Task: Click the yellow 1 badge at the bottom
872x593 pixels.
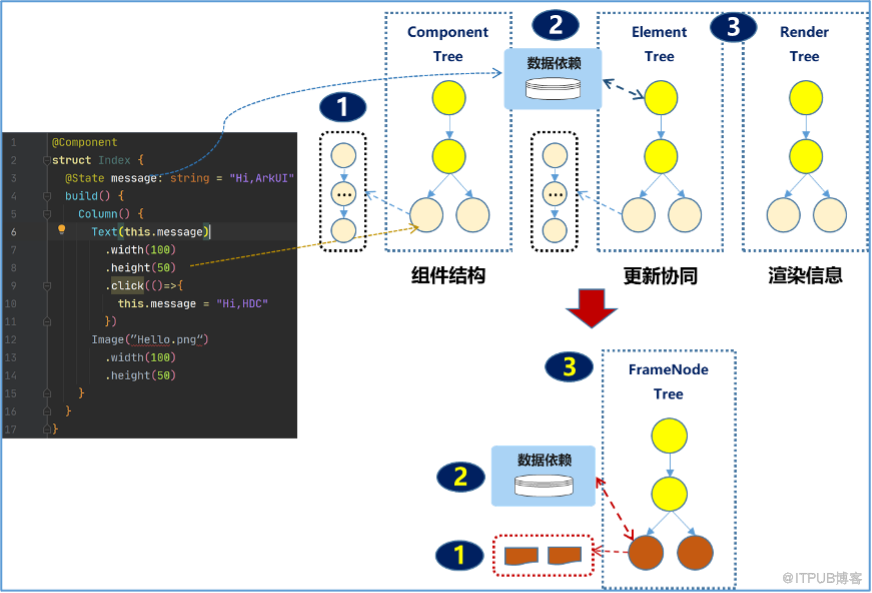Action: [x=459, y=555]
